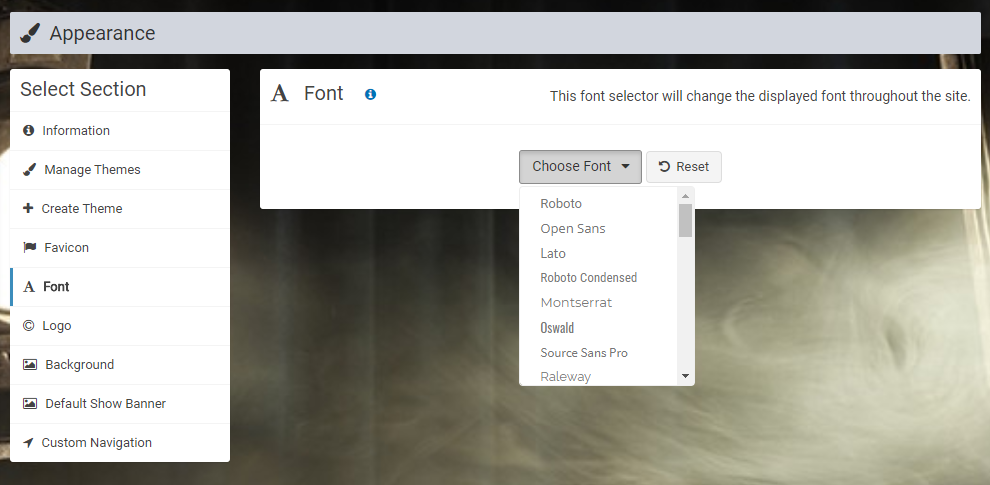Click the plus icon beside Create Theme
The image size is (990, 485).
point(28,208)
